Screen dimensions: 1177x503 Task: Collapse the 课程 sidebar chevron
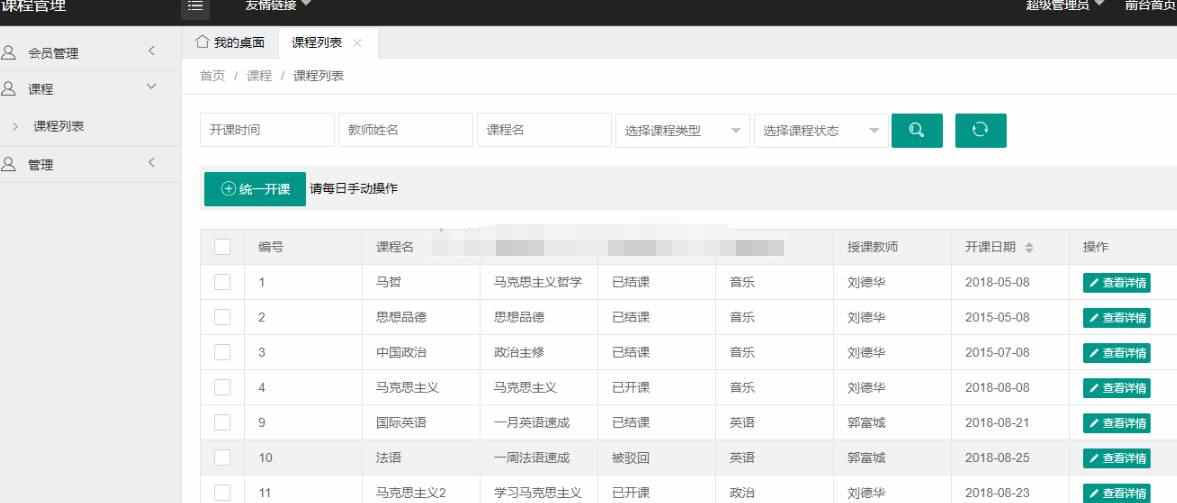coord(152,87)
